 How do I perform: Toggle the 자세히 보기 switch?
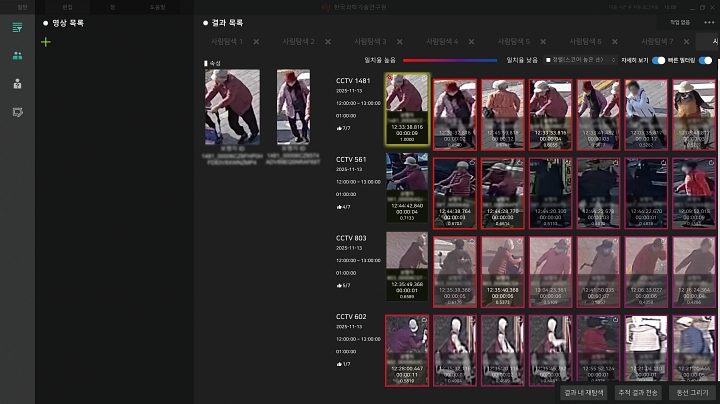coord(659,60)
